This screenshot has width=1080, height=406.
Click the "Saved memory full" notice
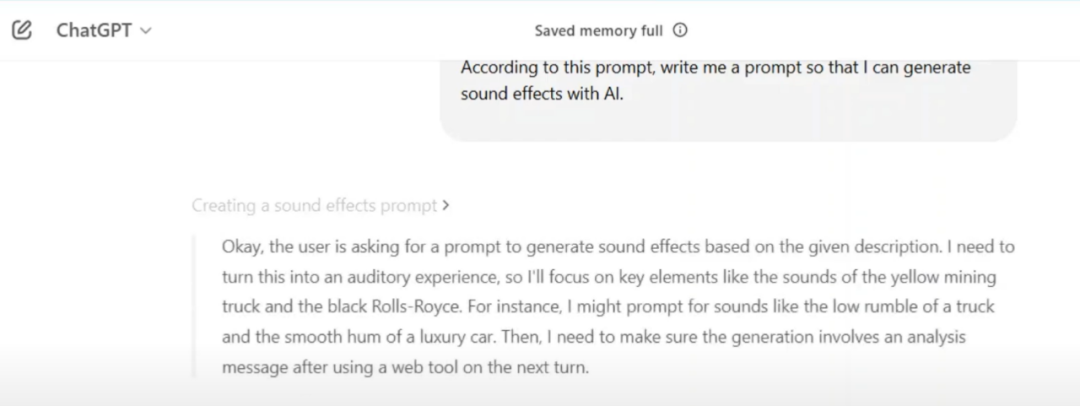598,30
